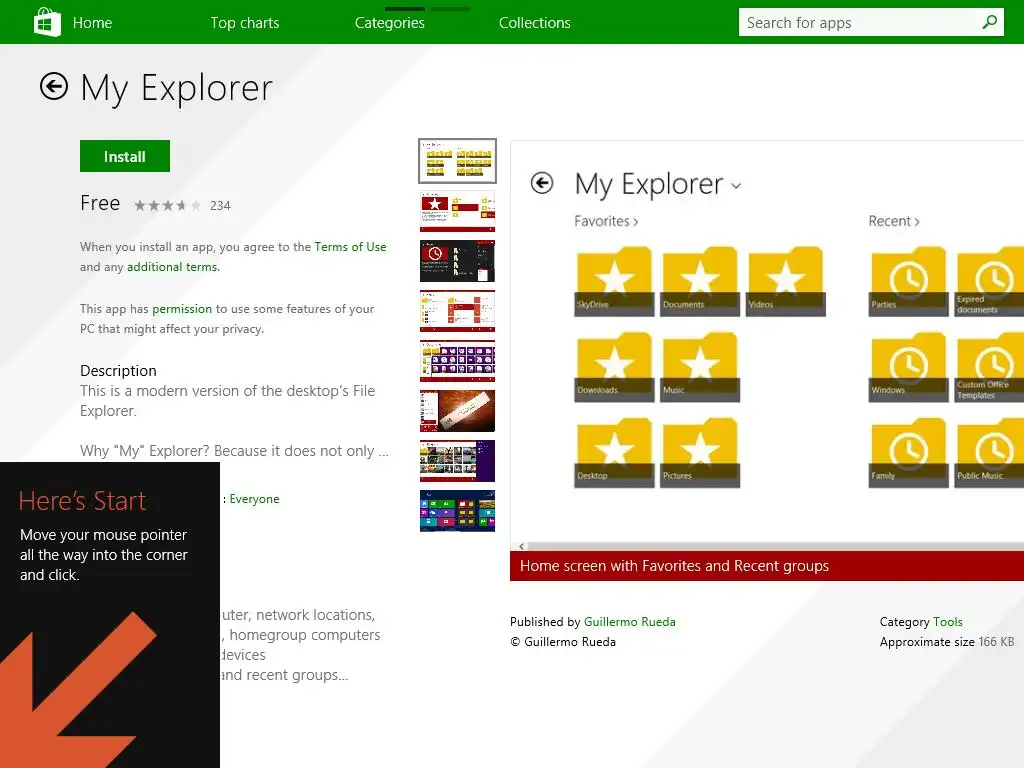Click the Approximate size 166 KB text
Image resolution: width=1024 pixels, height=768 pixels.
(947, 642)
